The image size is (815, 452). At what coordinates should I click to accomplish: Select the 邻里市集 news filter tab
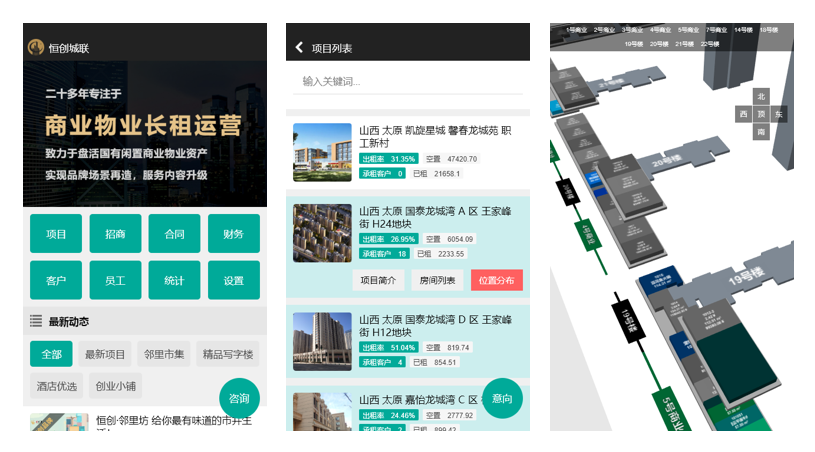[164, 354]
